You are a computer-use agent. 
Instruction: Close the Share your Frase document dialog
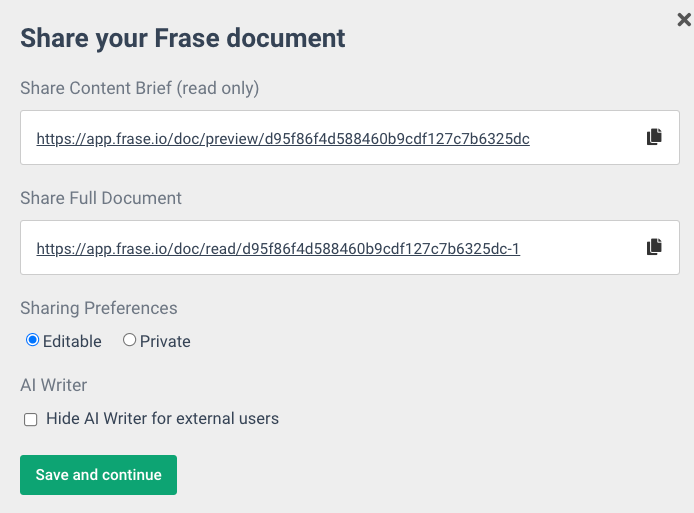(684, 19)
